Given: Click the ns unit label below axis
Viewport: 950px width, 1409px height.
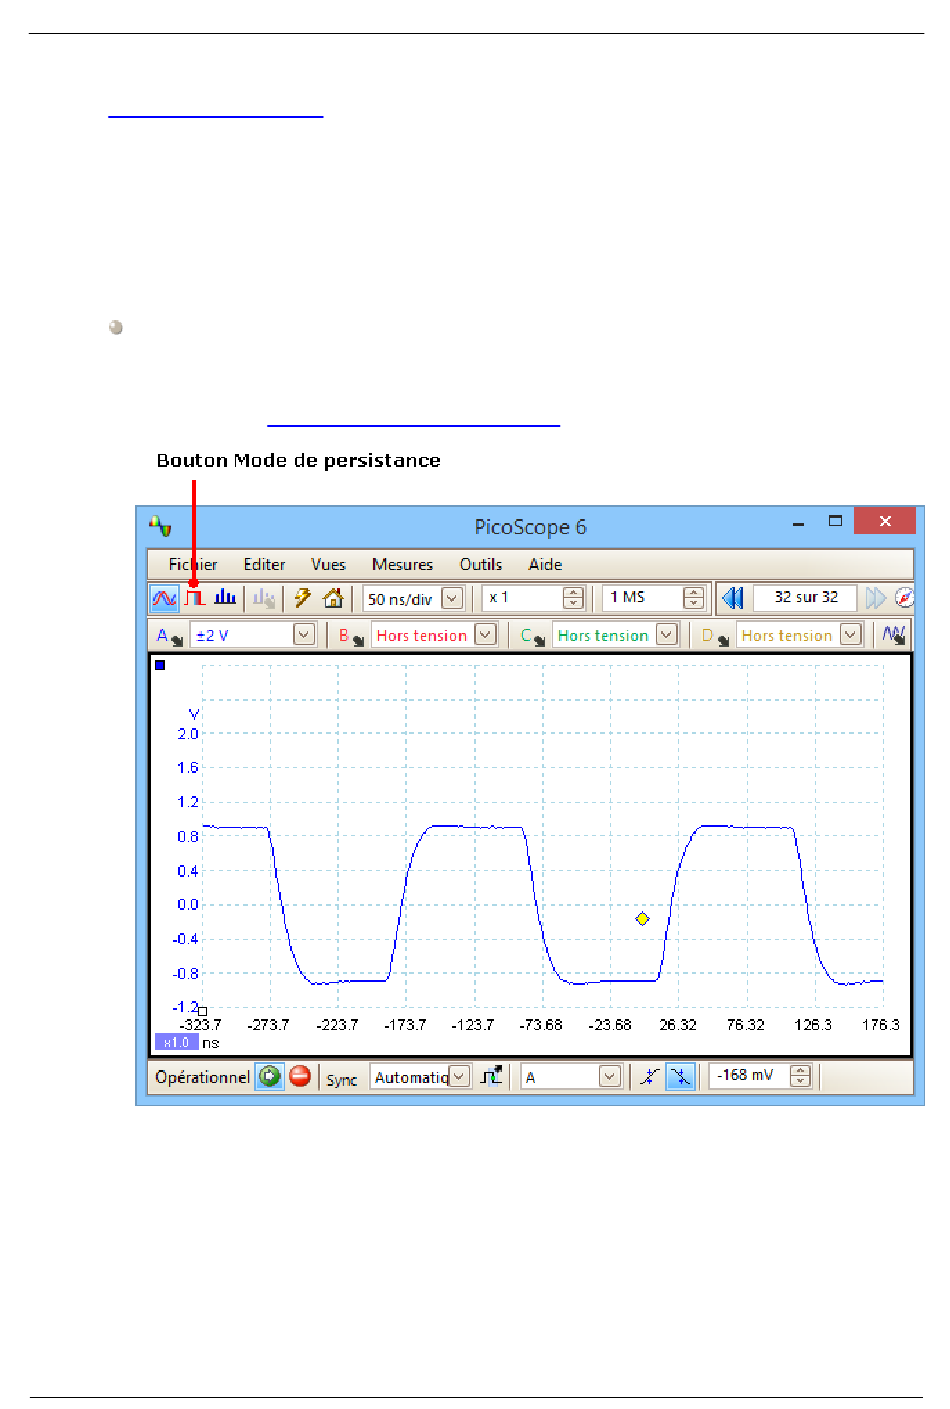Looking at the screenshot, I should coord(210,1043).
